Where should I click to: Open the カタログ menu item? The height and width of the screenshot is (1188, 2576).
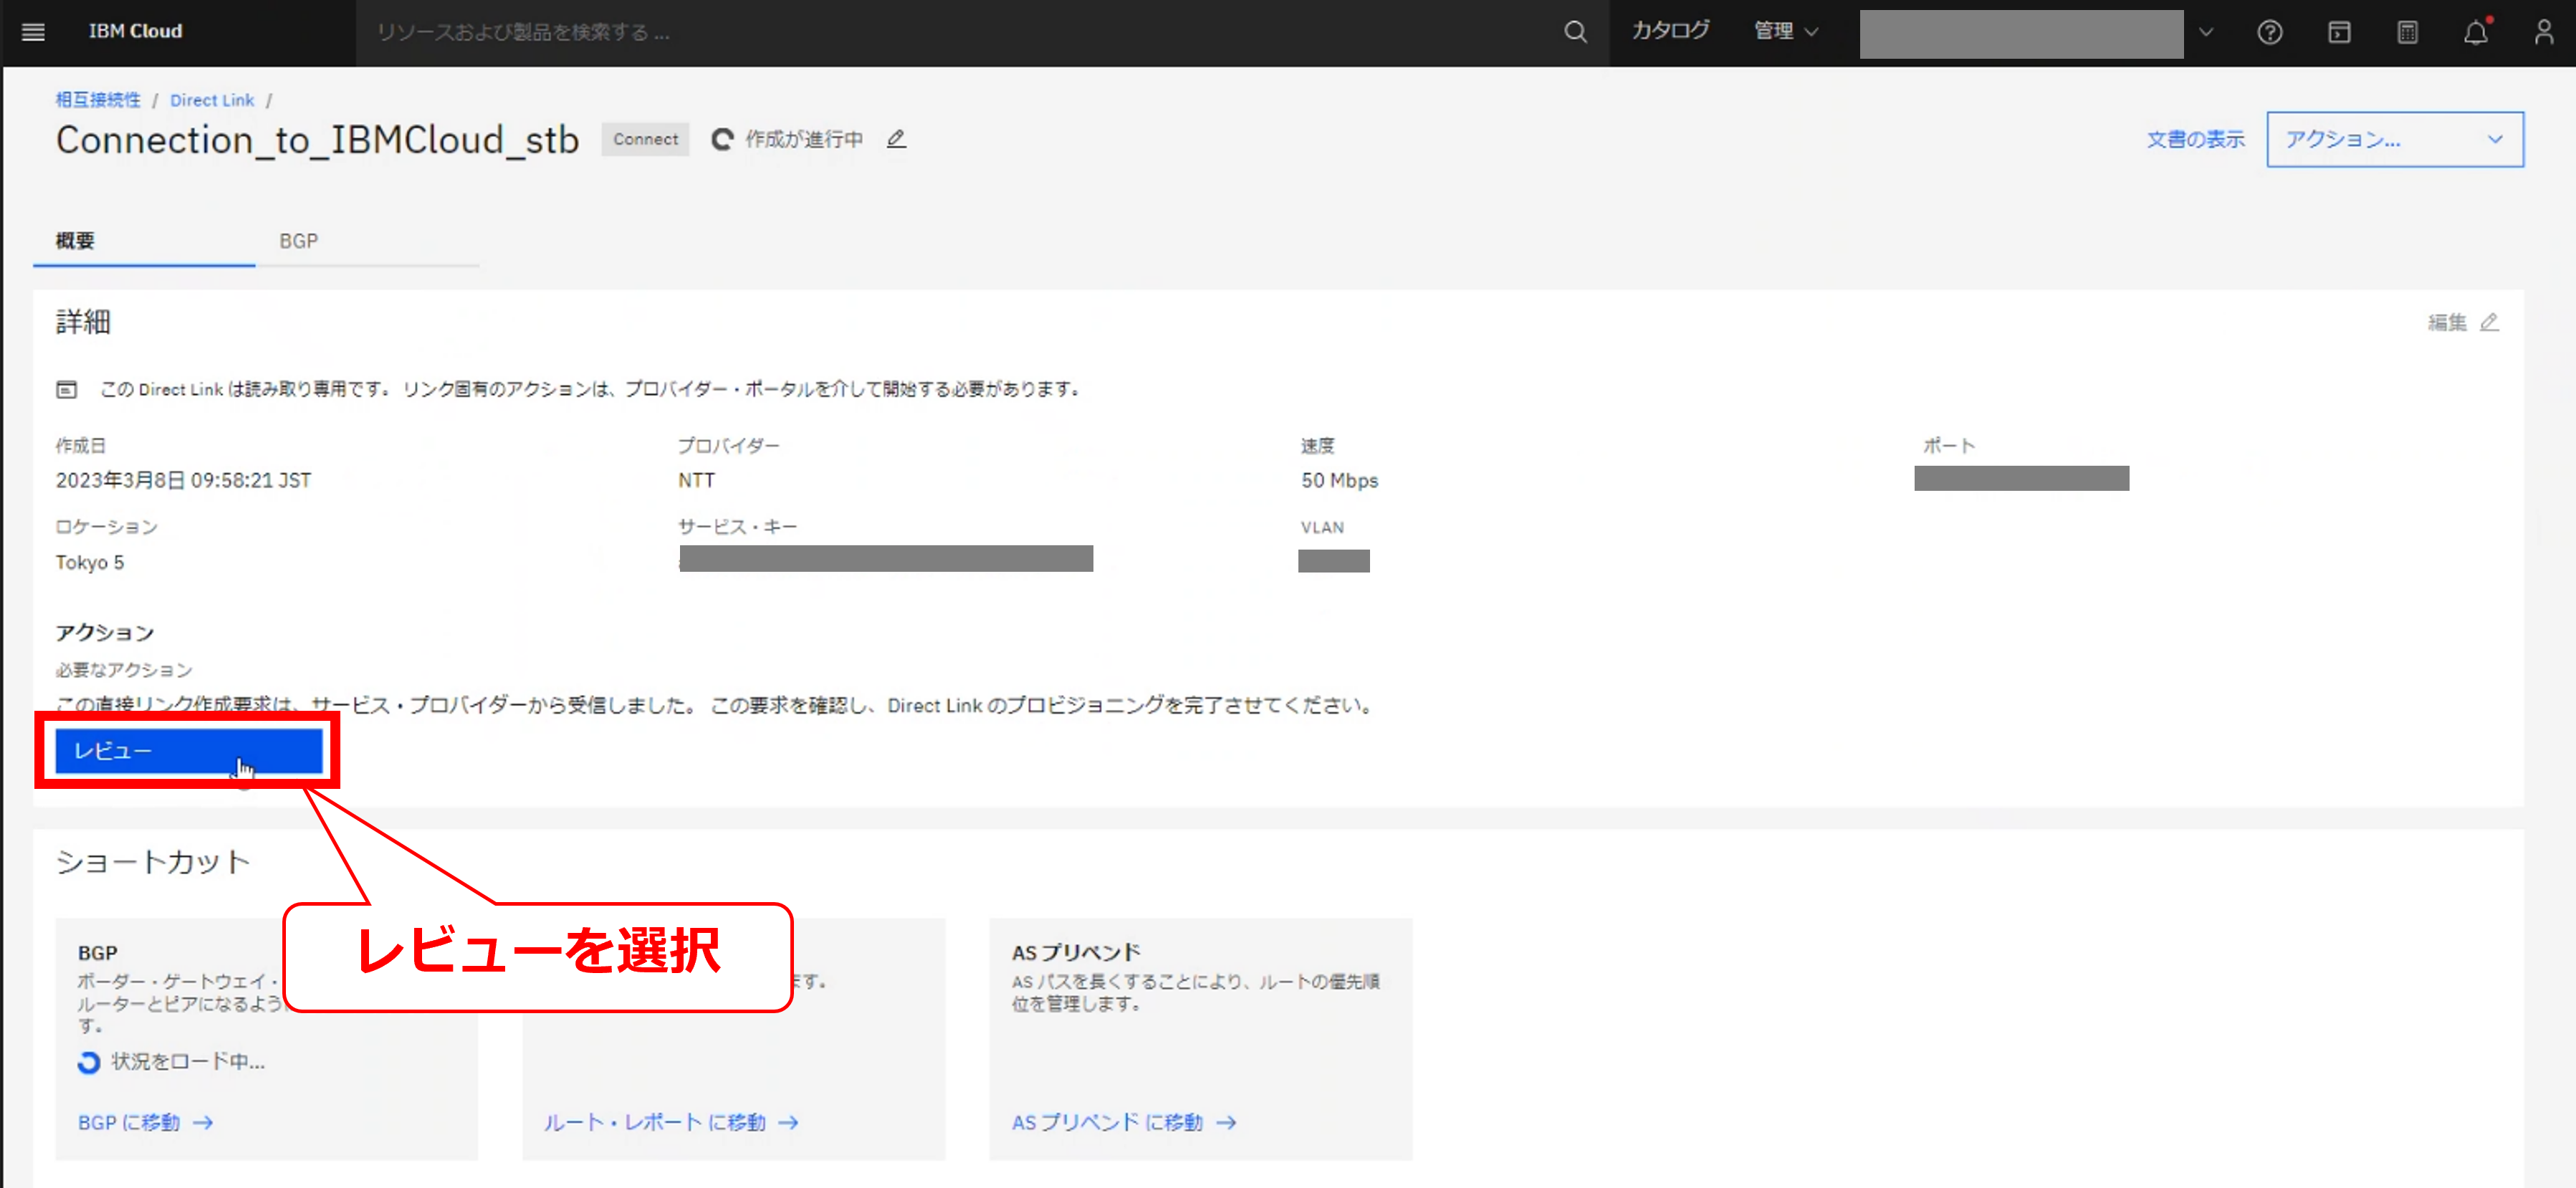click(x=1670, y=32)
